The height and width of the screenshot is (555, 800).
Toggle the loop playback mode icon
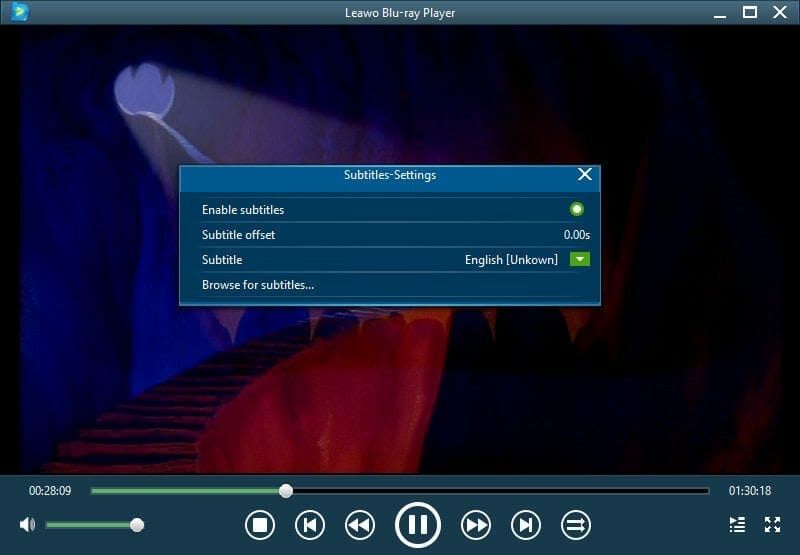click(x=576, y=524)
